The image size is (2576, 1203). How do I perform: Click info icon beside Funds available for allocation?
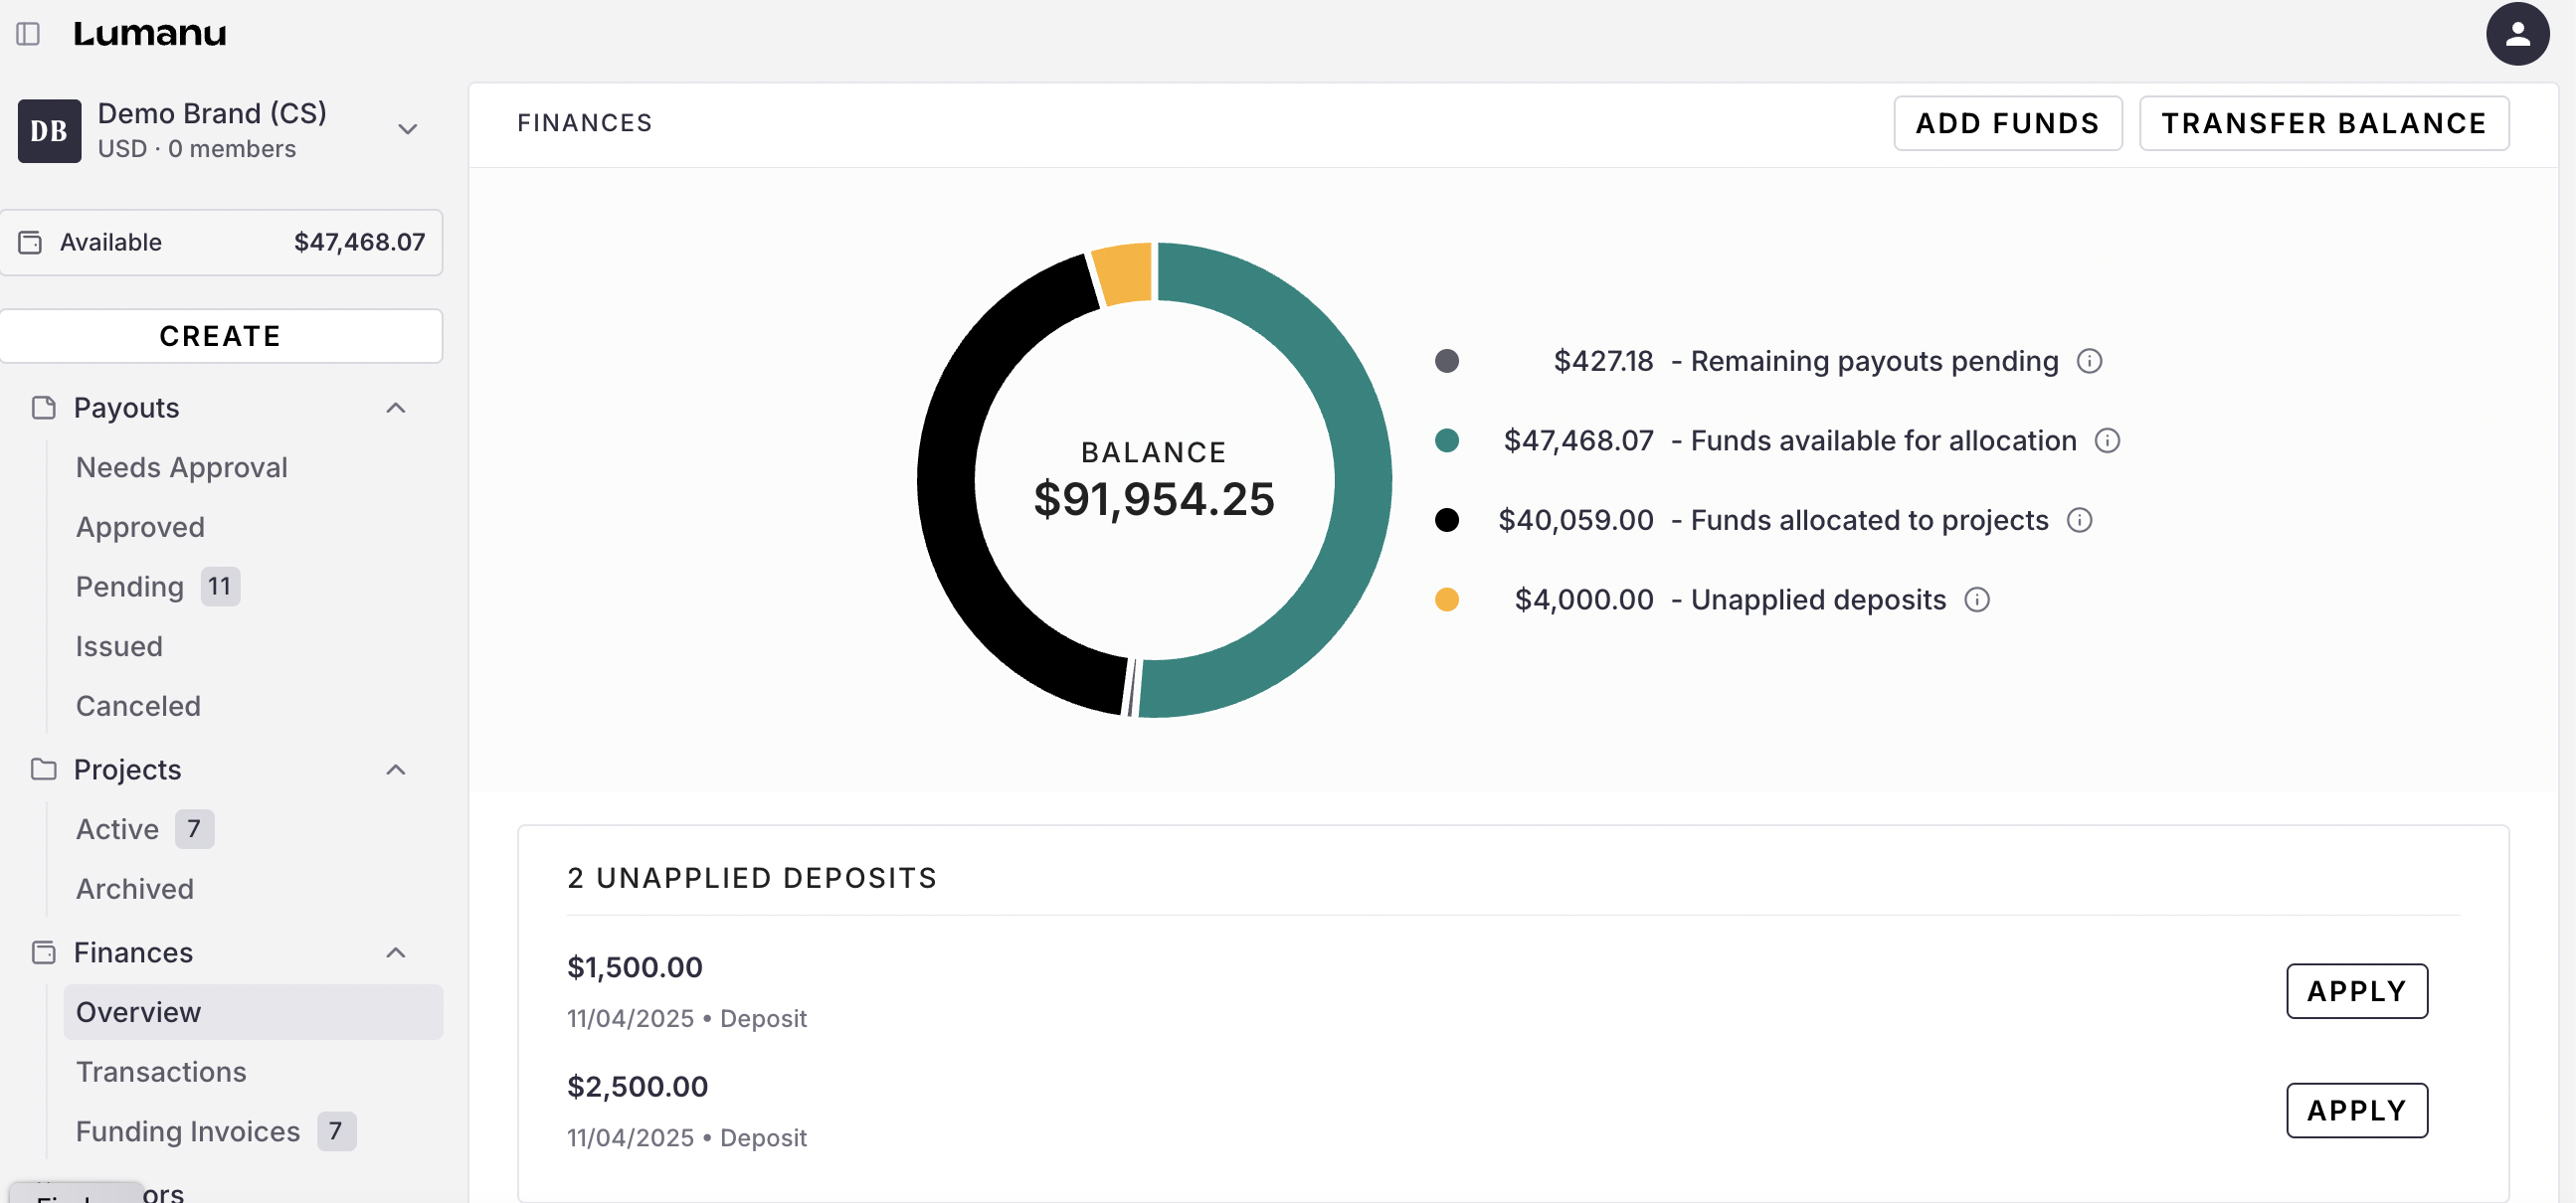point(2107,441)
